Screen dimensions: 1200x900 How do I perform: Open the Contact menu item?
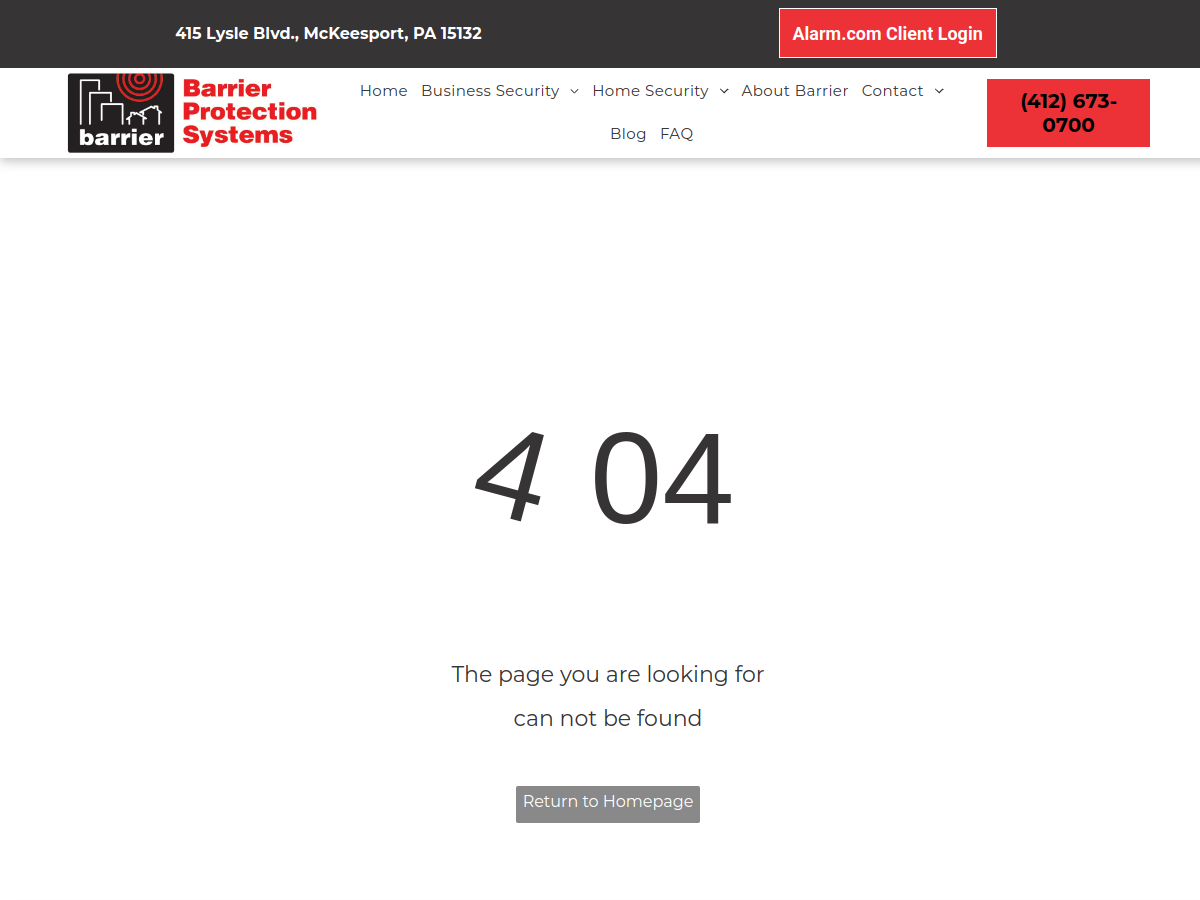(x=892, y=91)
